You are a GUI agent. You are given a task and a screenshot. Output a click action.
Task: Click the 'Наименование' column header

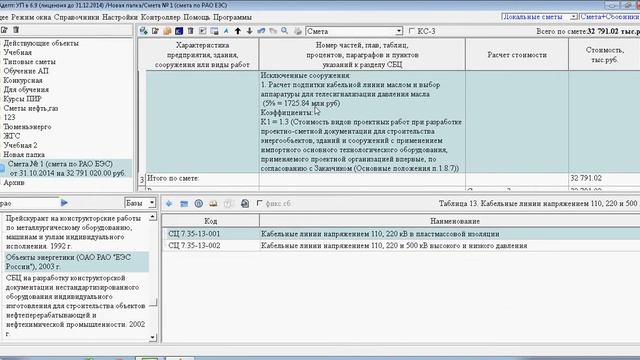[449, 221]
